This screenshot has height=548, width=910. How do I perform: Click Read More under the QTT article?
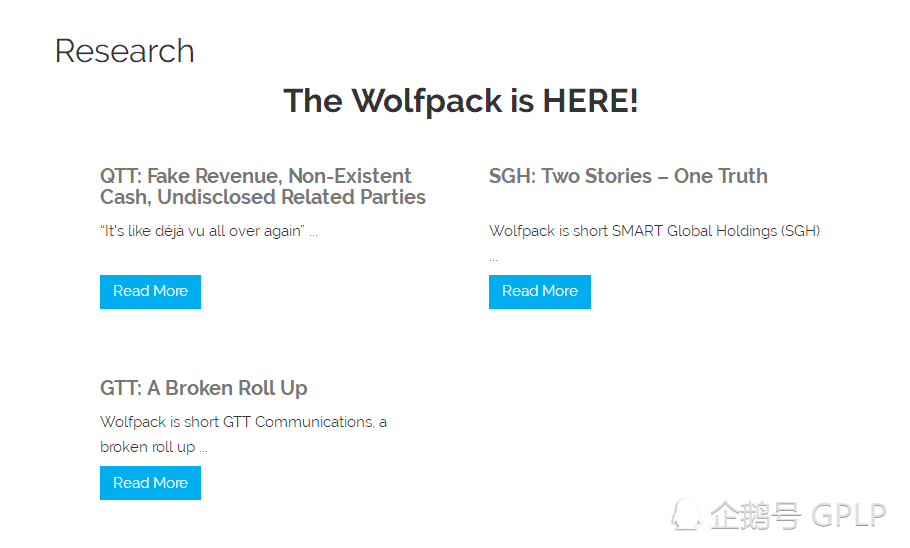tap(150, 291)
